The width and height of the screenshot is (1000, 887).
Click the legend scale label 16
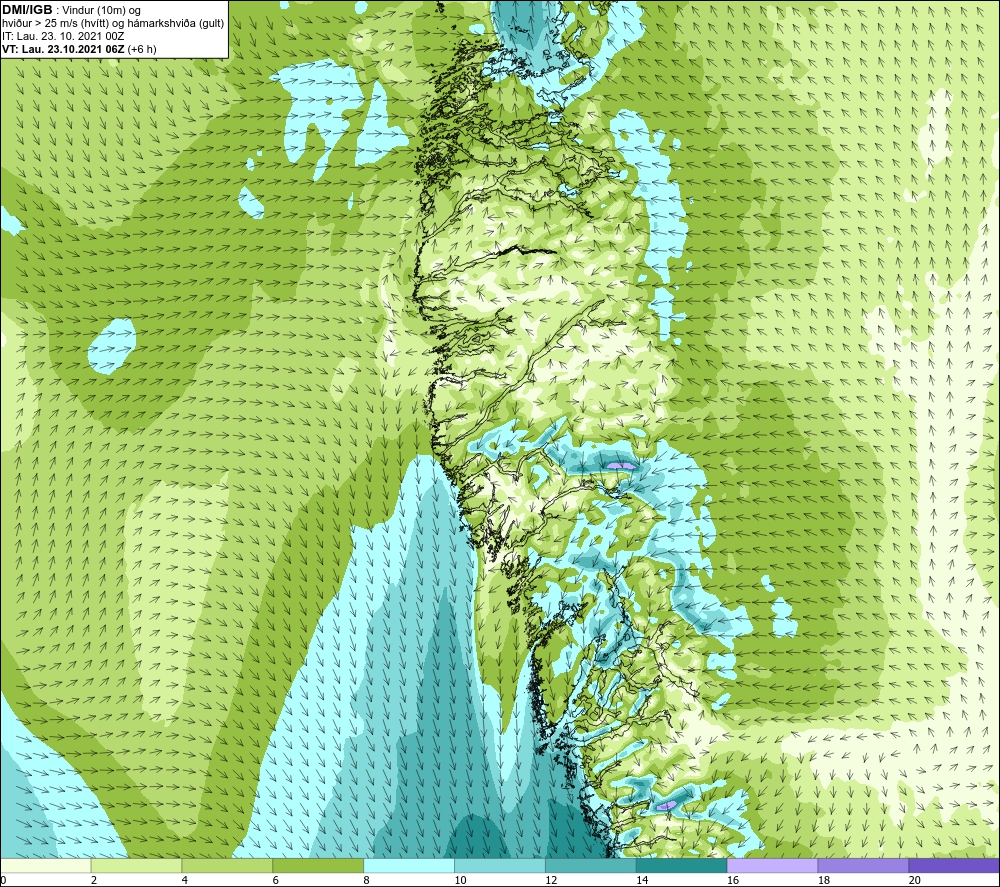[x=733, y=880]
